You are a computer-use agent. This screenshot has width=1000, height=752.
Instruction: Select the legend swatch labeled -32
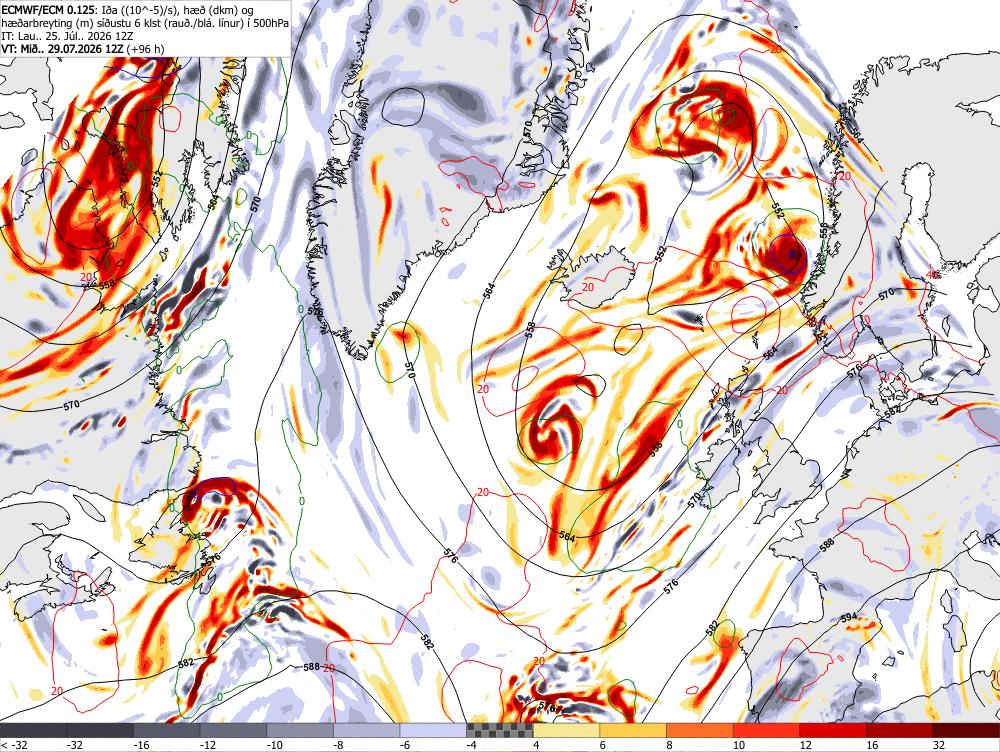coord(100,730)
